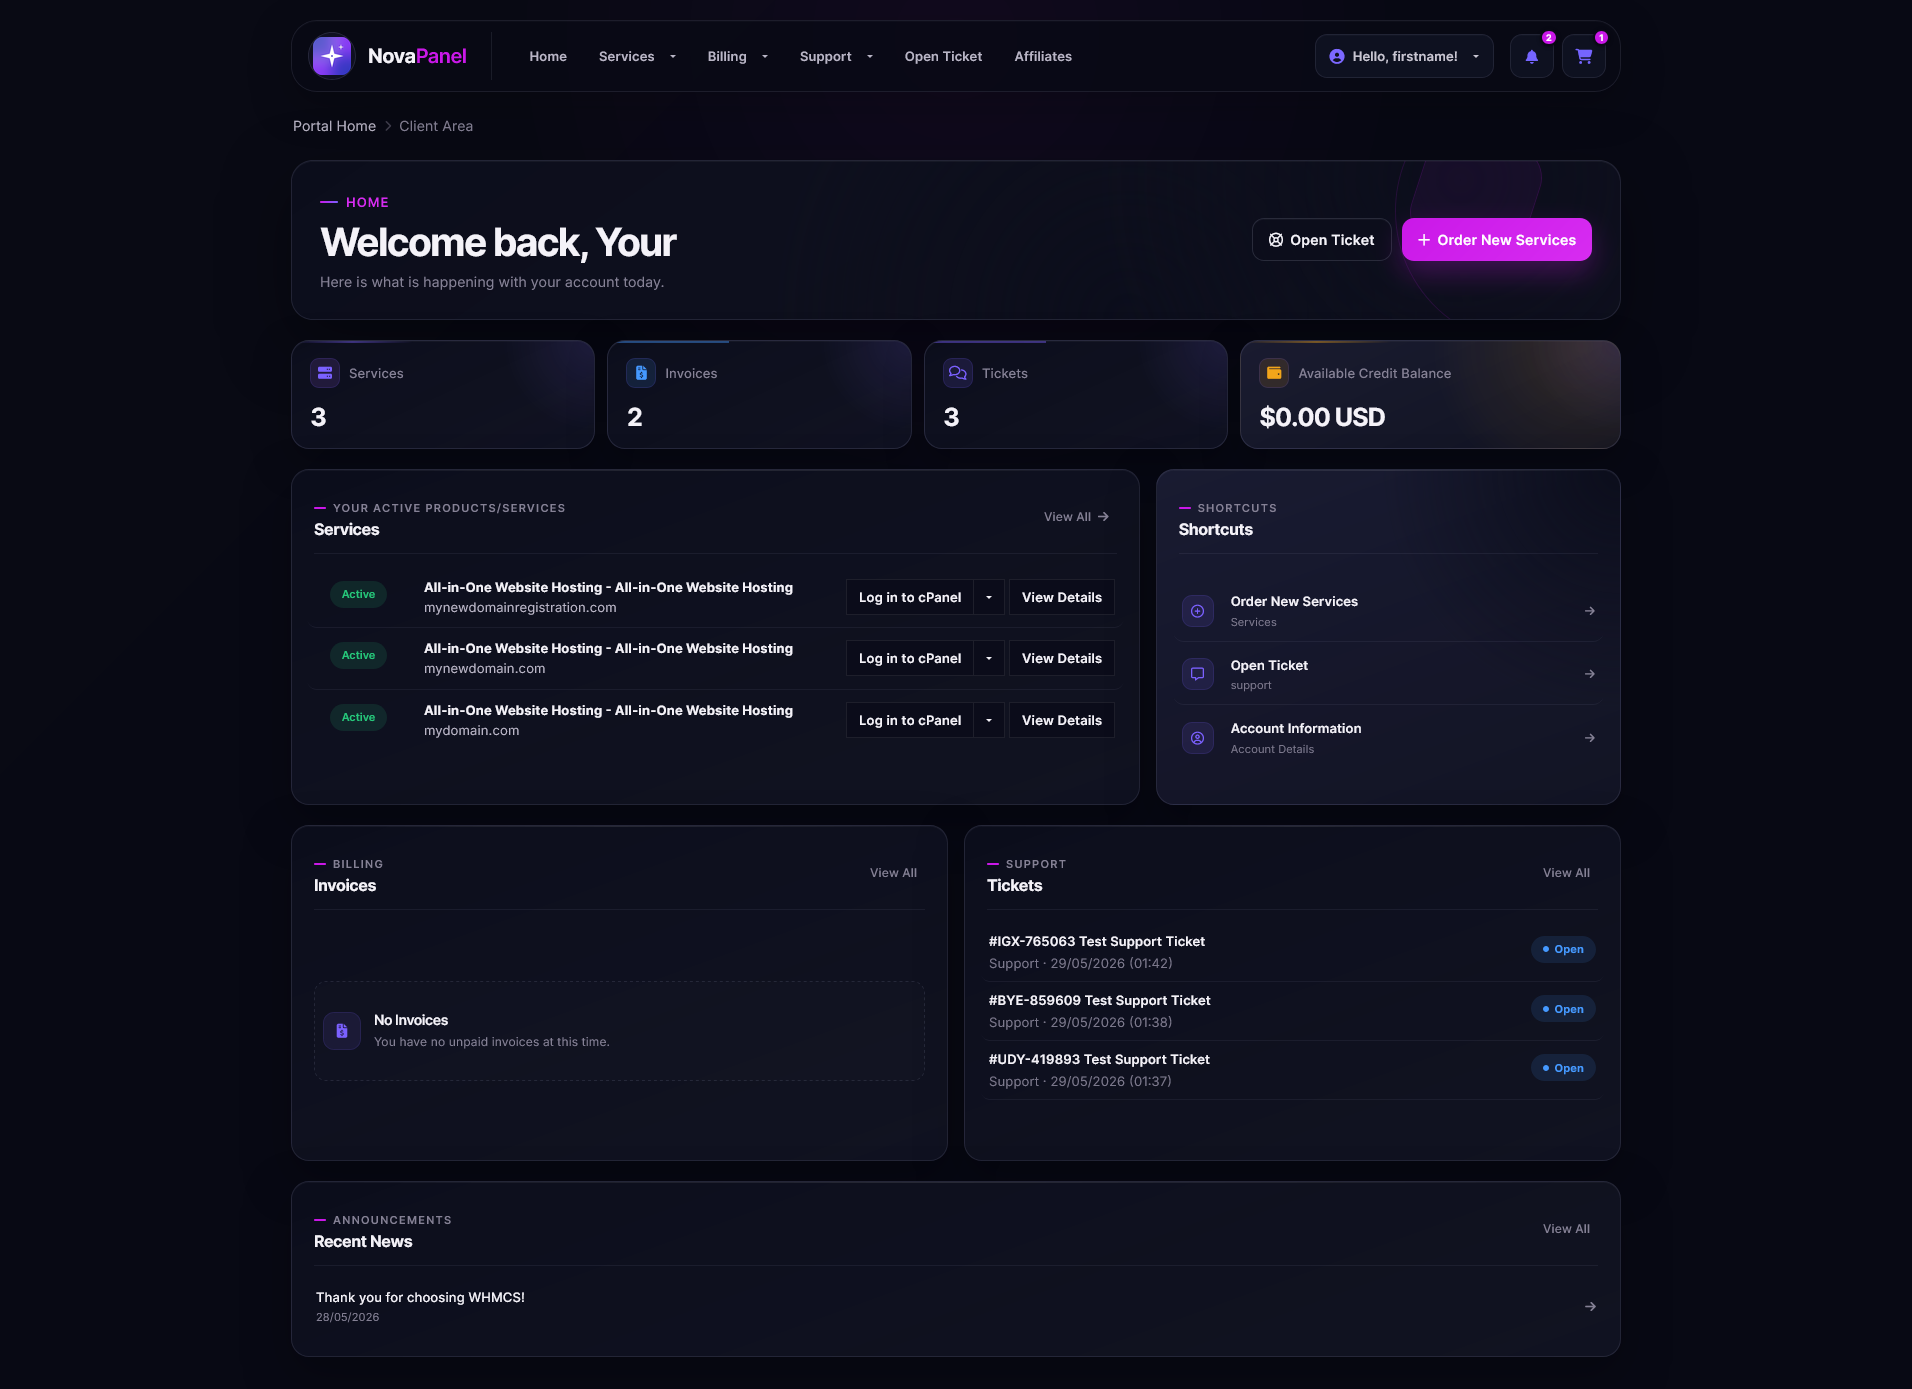Click the Services stat card icon
This screenshot has height=1389, width=1912.
click(x=324, y=373)
